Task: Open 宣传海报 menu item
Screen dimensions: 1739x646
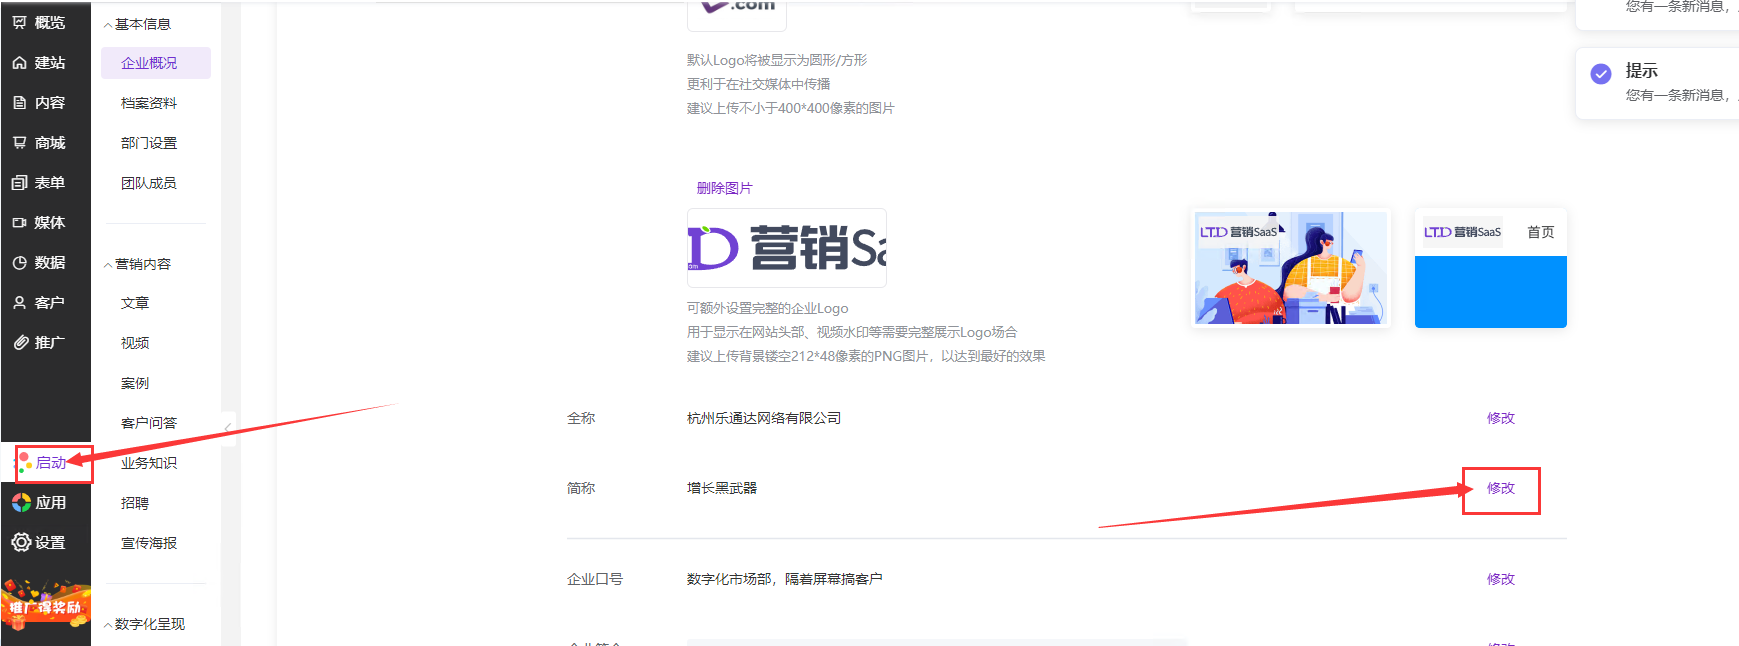Action: click(x=149, y=543)
